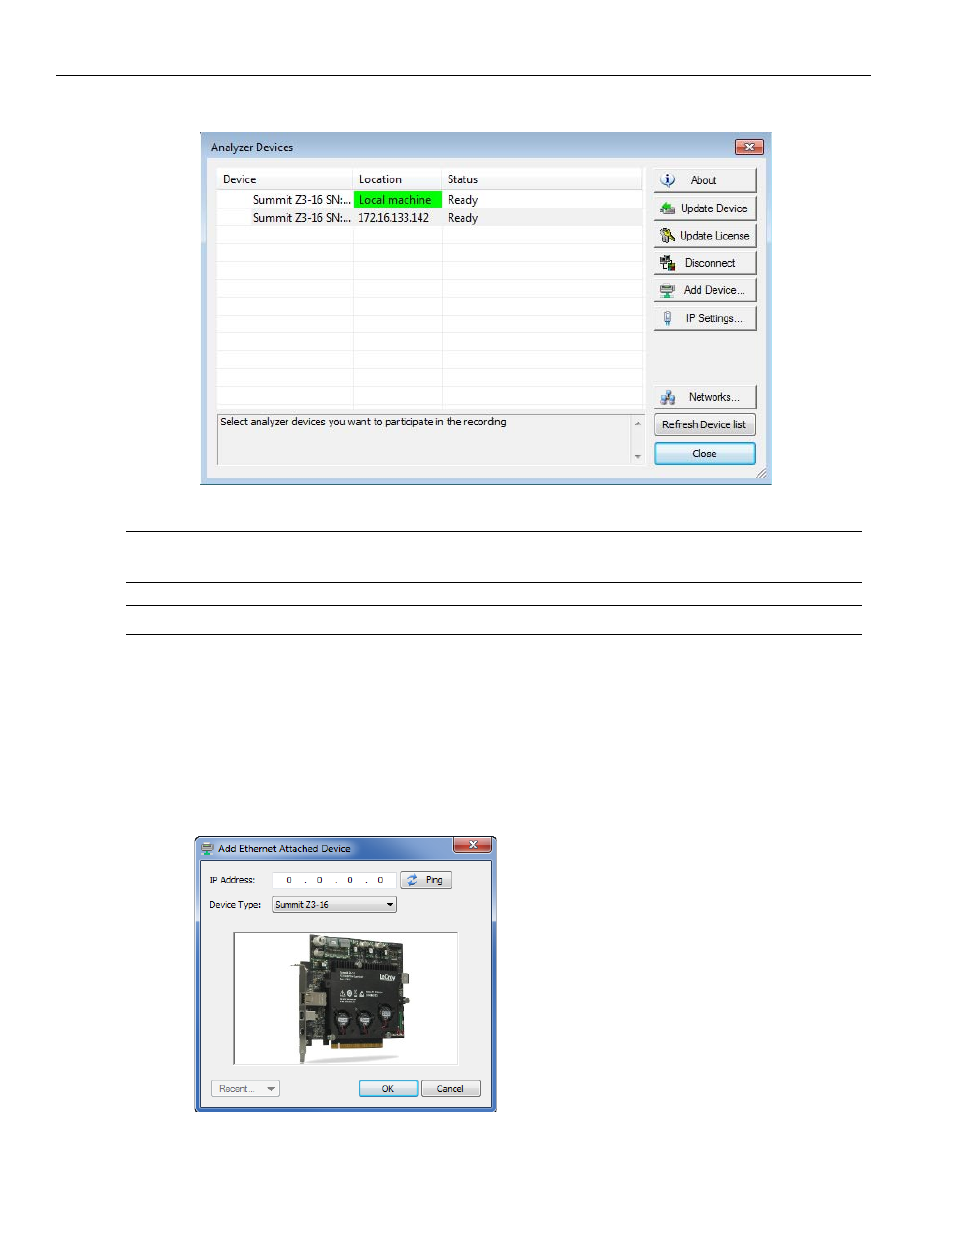The height and width of the screenshot is (1235, 954).
Task: Click the Analyzer Devices resize grip
Action: coord(762,475)
